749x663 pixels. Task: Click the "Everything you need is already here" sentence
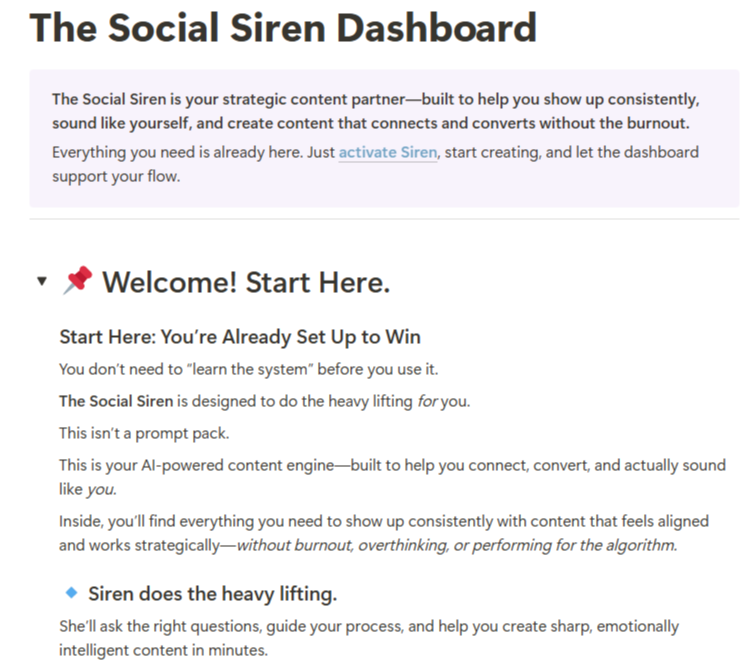tap(190, 153)
